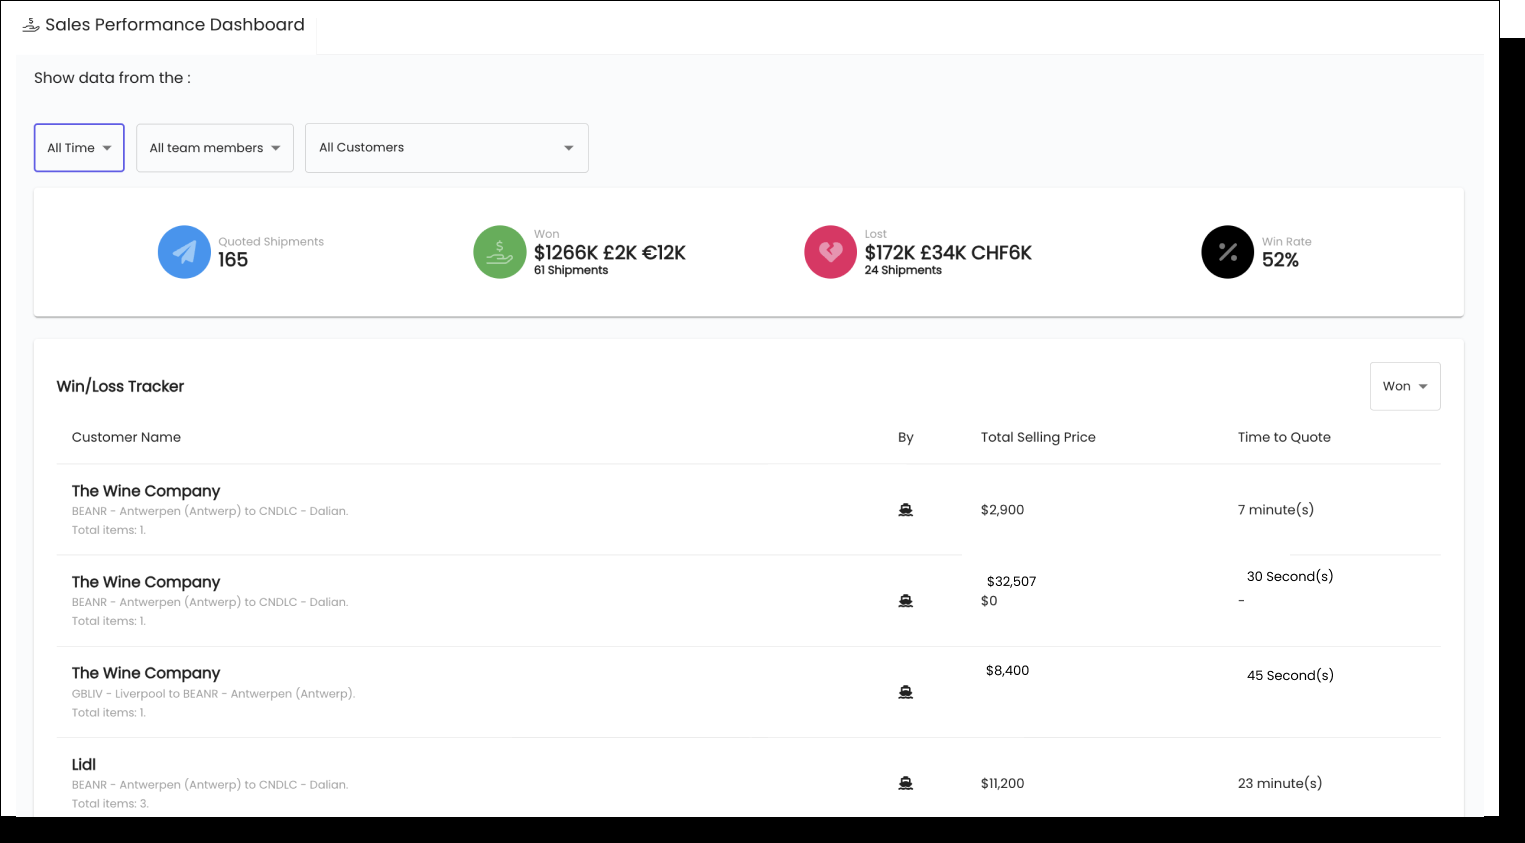Click the 24 Shipments lost label
The width and height of the screenshot is (1525, 843).
903,270
